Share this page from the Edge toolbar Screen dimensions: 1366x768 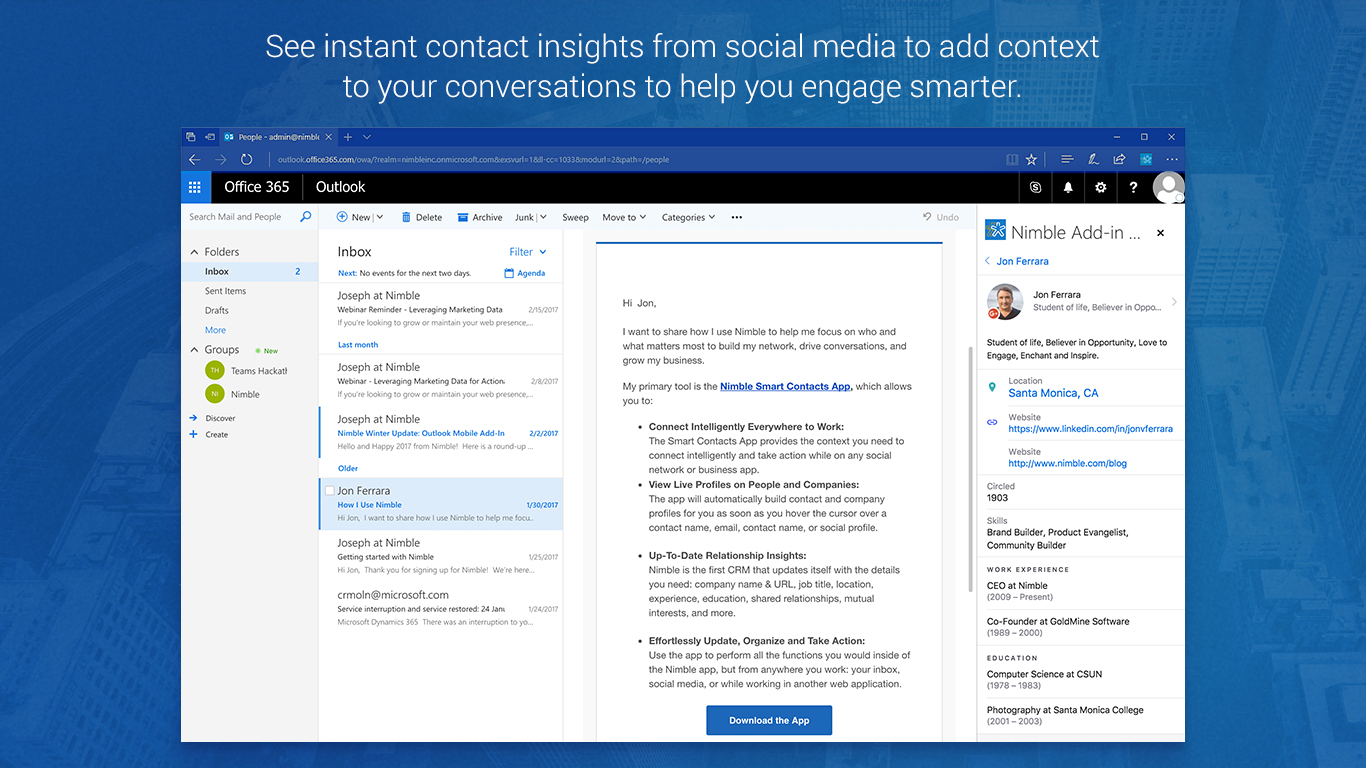click(1119, 159)
